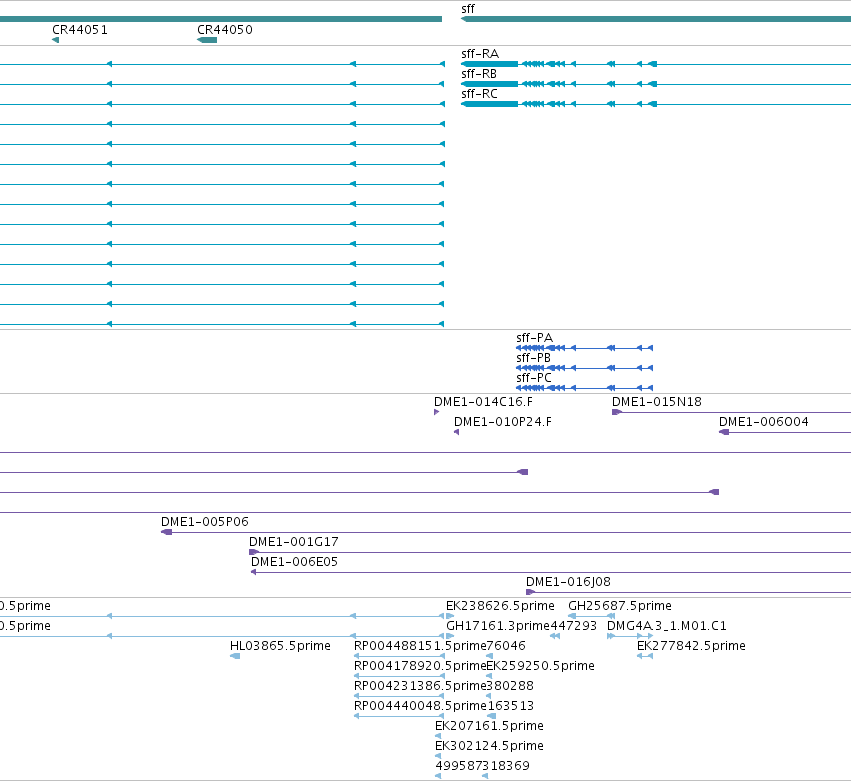Select the sff-RB transcript label
This screenshot has height=781, width=851.
[479, 74]
